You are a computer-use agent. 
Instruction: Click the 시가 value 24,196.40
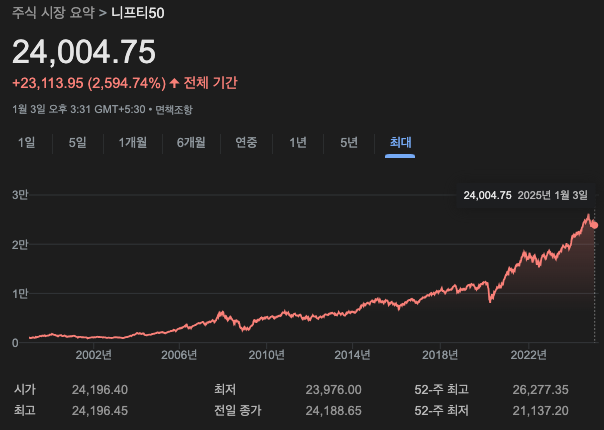100,390
